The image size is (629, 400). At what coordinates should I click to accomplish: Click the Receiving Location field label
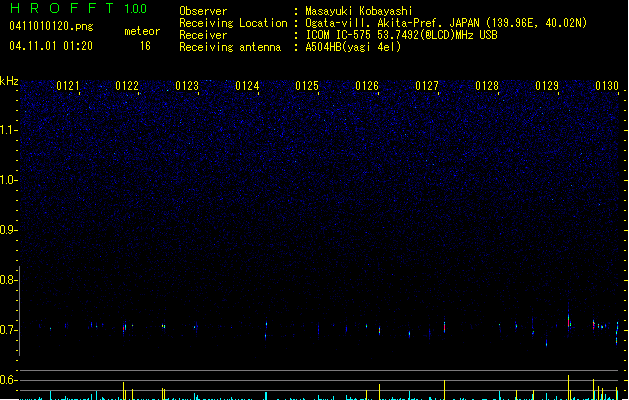(x=233, y=23)
